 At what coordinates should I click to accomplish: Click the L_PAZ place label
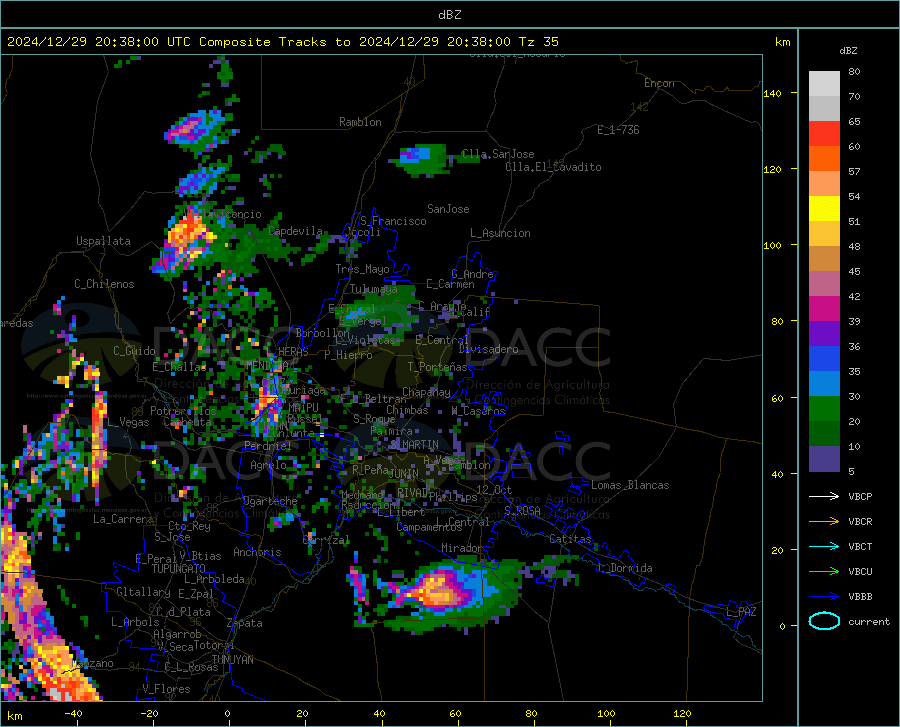pyautogui.click(x=741, y=612)
